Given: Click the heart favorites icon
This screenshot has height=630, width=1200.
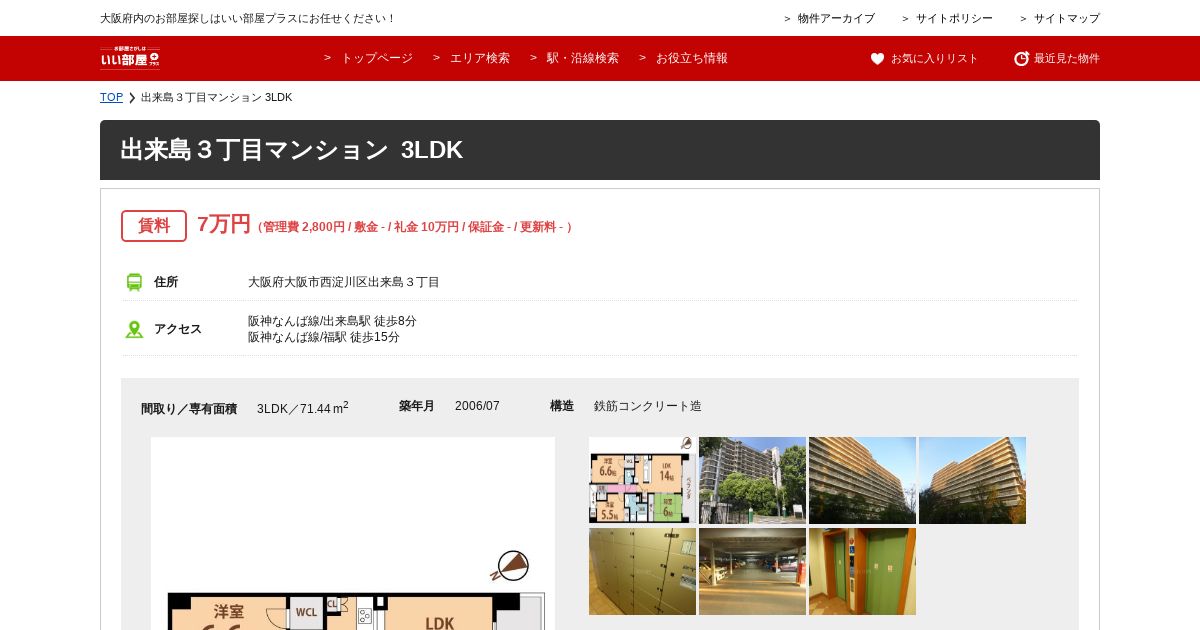Looking at the screenshot, I should [878, 59].
